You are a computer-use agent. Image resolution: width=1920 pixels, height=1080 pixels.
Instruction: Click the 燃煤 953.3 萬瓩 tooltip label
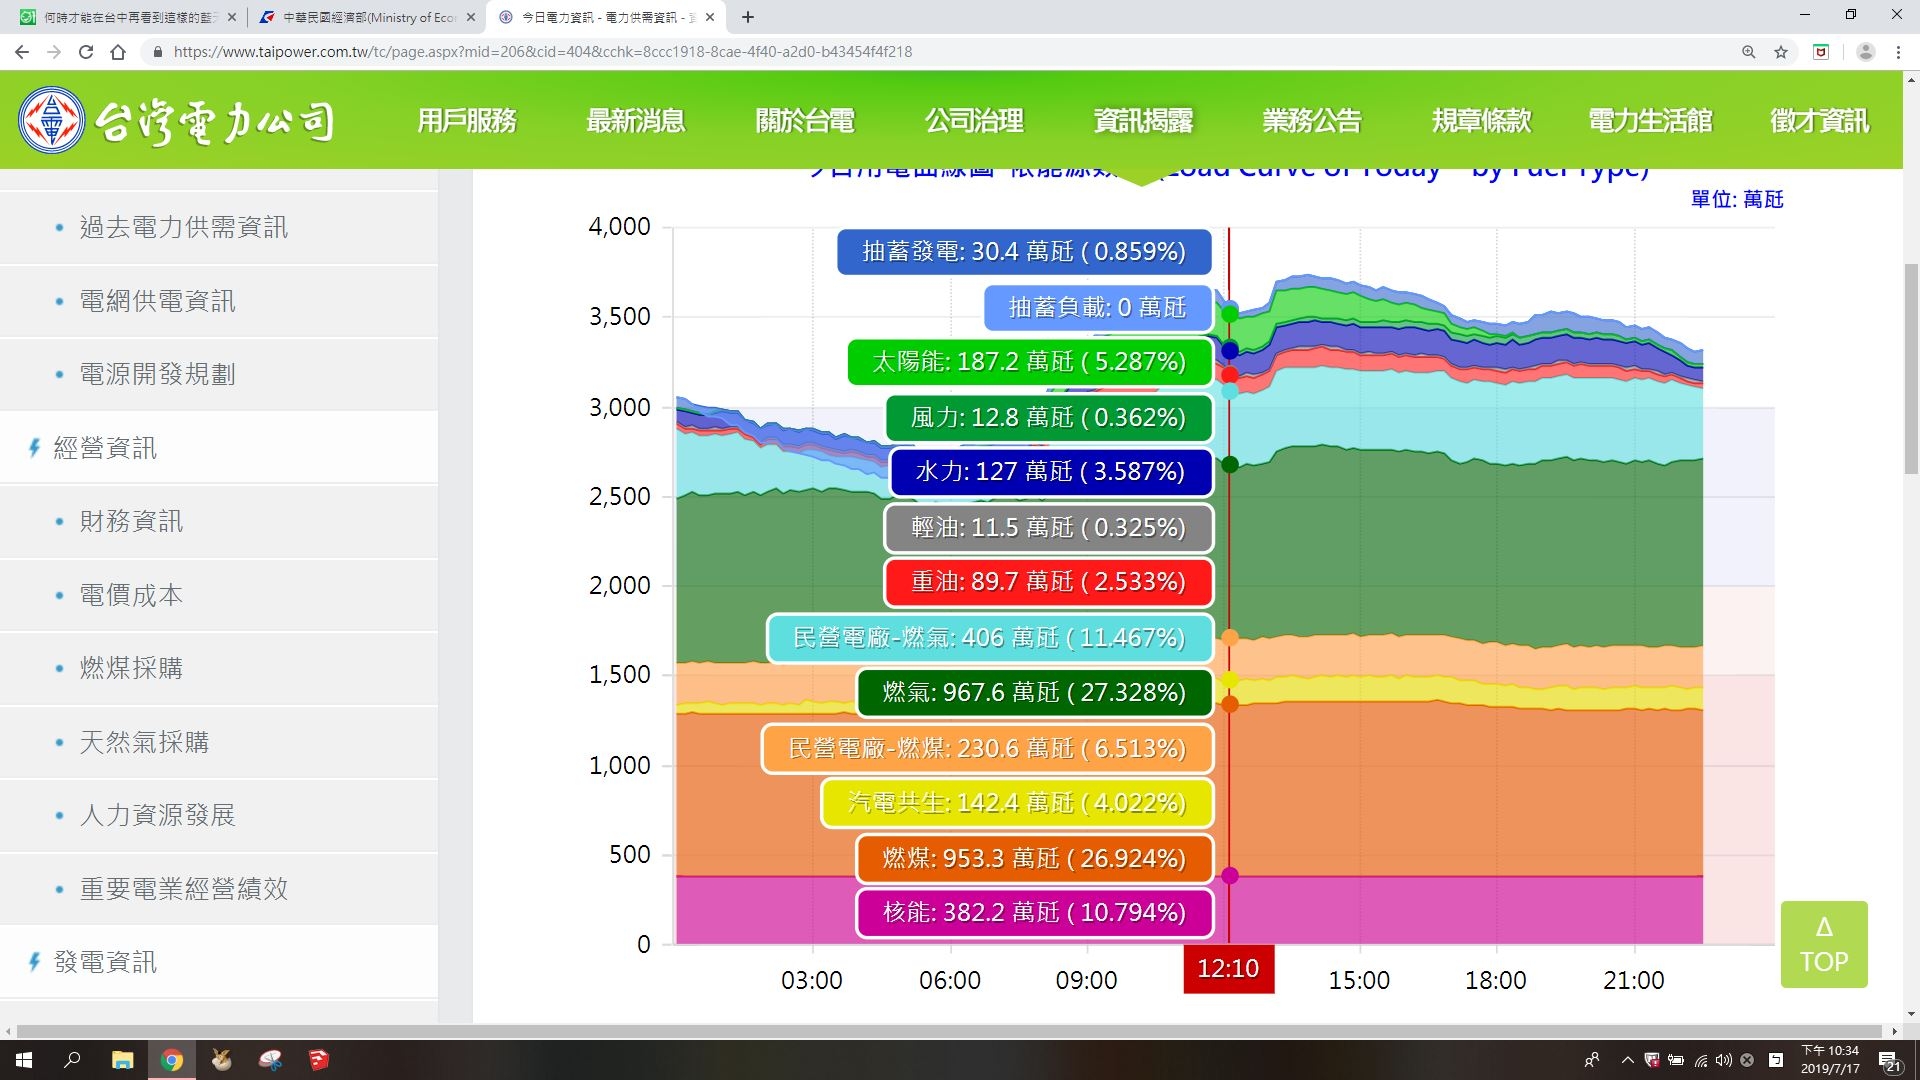click(1034, 858)
